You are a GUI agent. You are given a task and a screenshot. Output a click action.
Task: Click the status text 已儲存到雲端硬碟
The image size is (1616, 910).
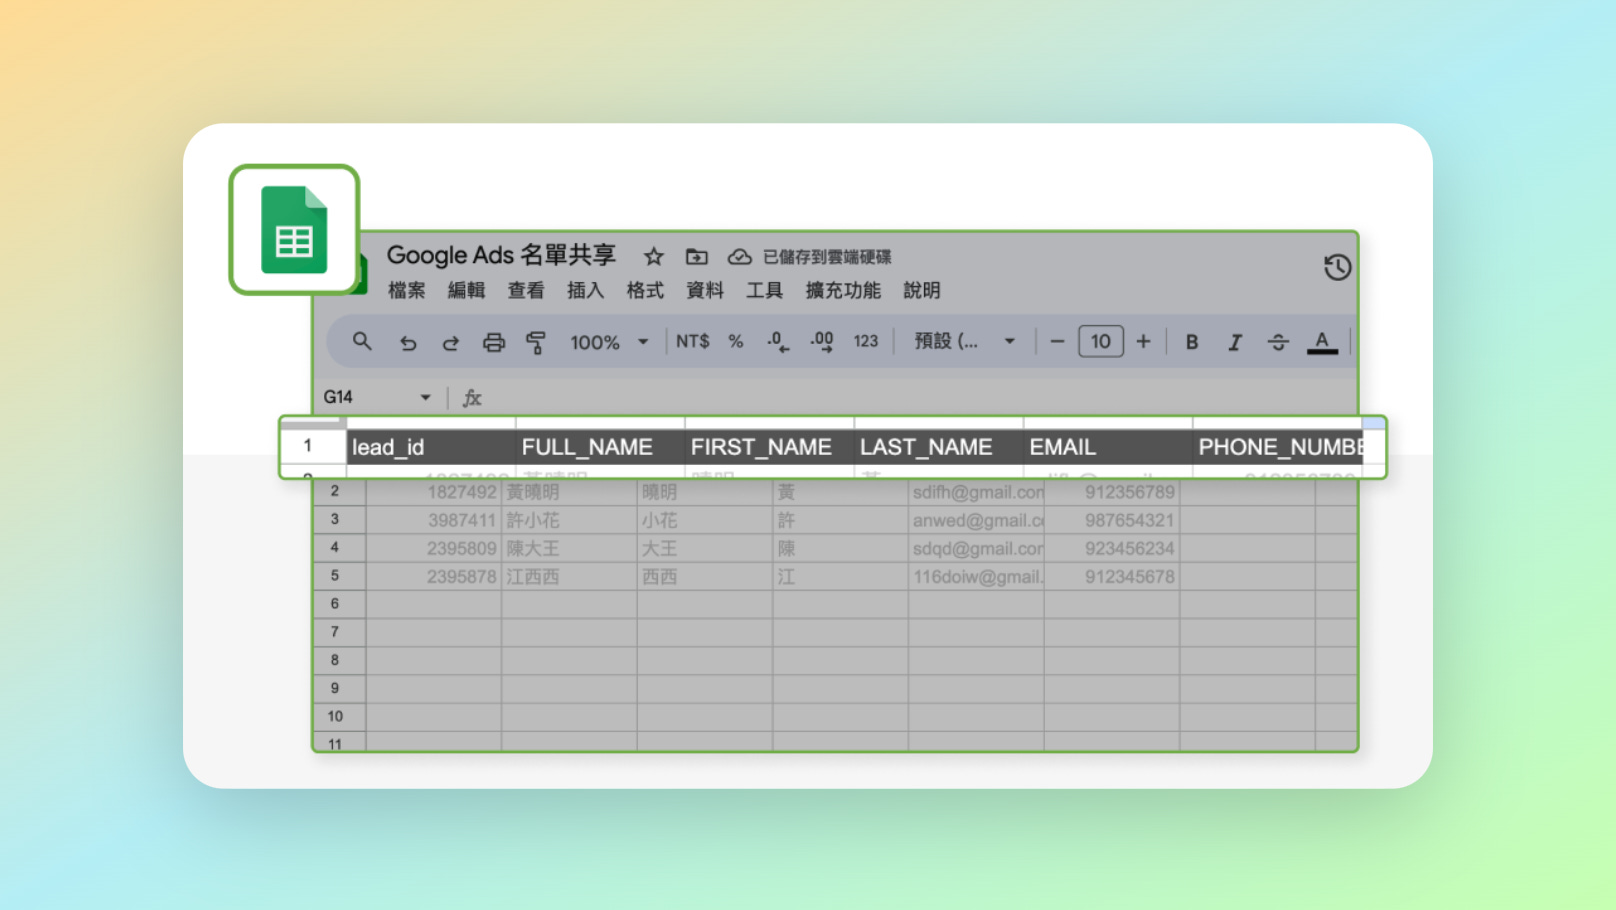827,257
